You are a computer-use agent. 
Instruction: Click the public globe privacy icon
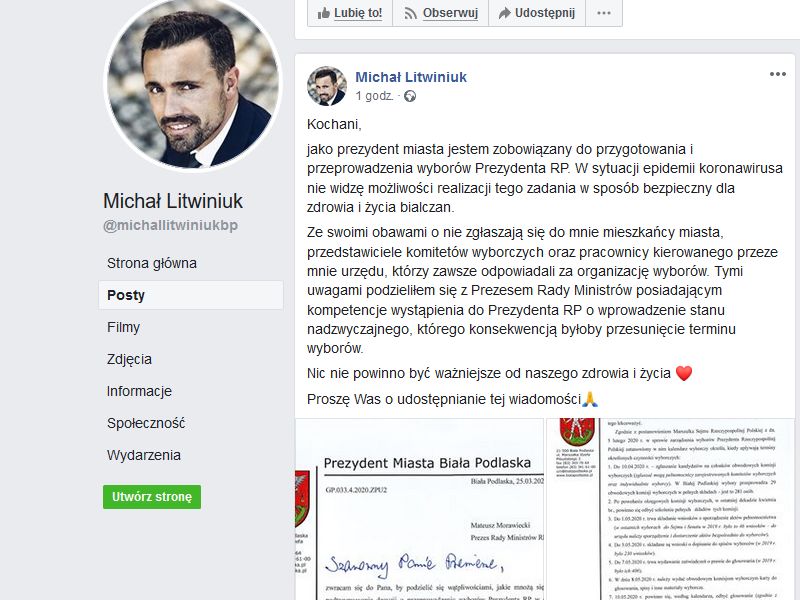point(410,96)
